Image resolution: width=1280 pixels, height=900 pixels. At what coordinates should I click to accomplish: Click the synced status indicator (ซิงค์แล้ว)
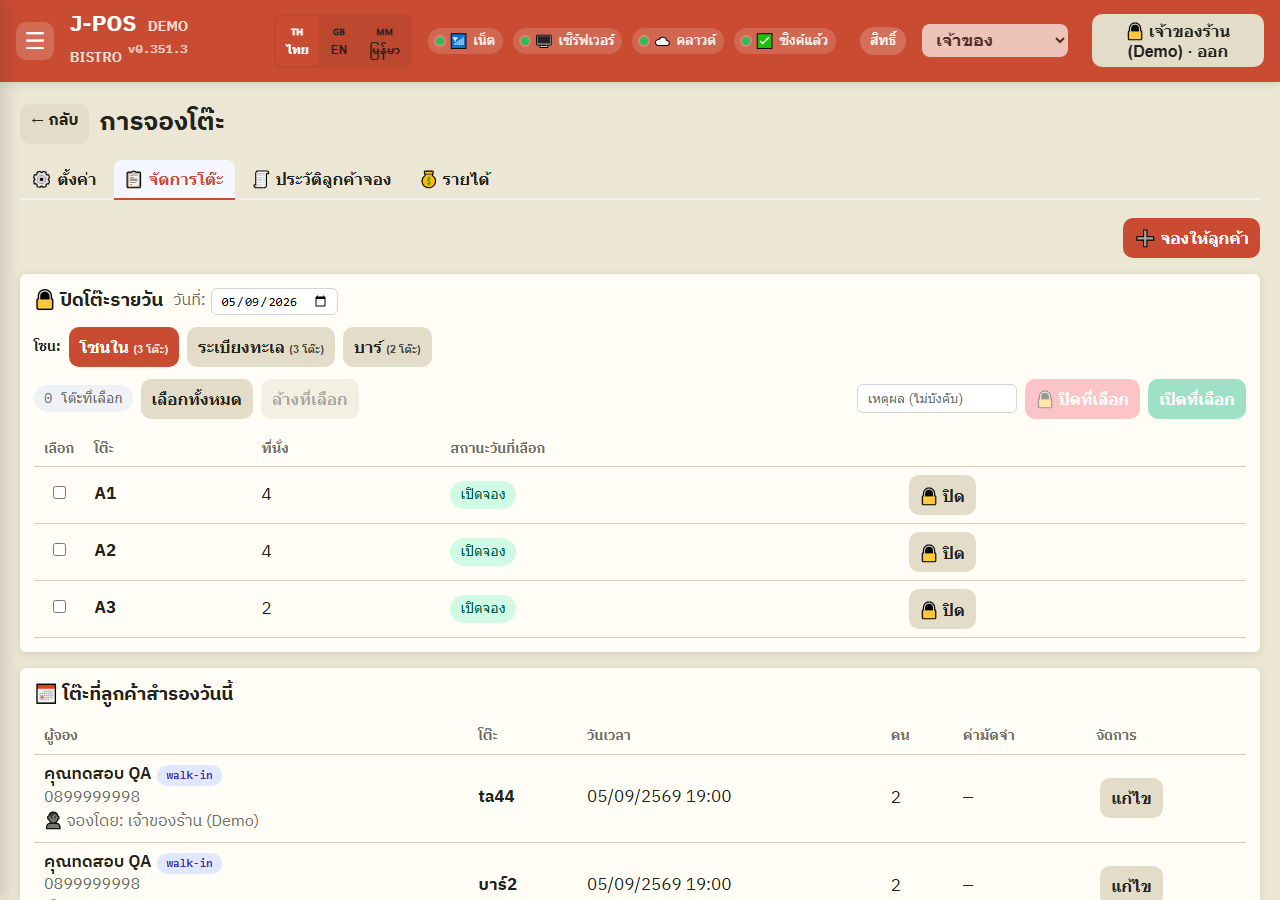click(x=785, y=41)
